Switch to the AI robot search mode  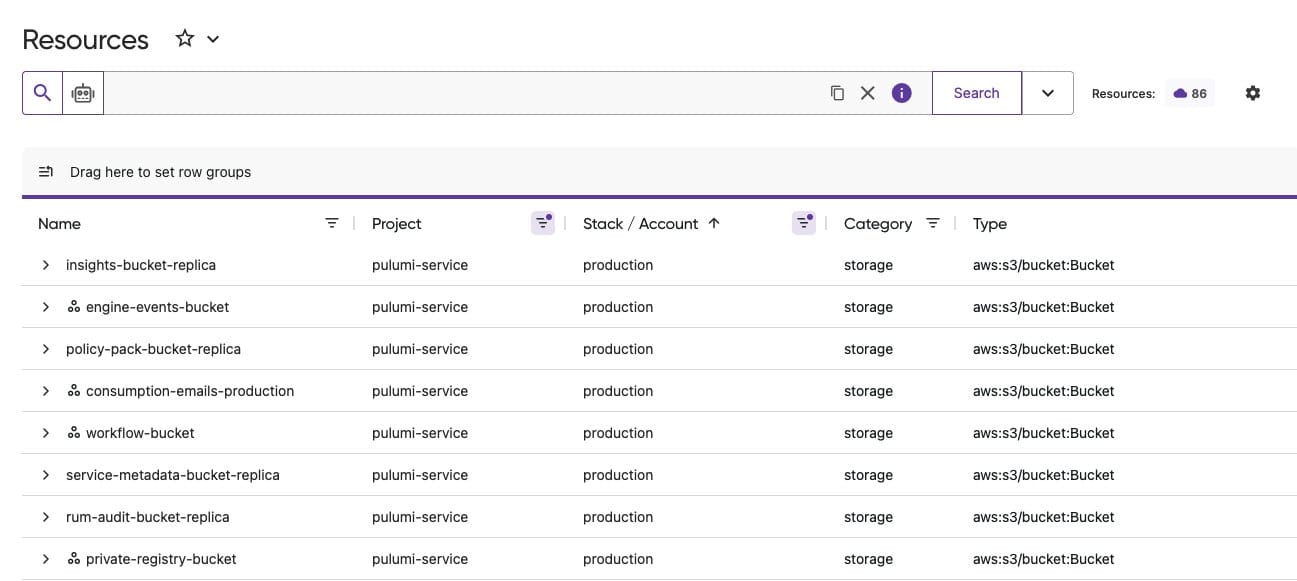pyautogui.click(x=83, y=93)
